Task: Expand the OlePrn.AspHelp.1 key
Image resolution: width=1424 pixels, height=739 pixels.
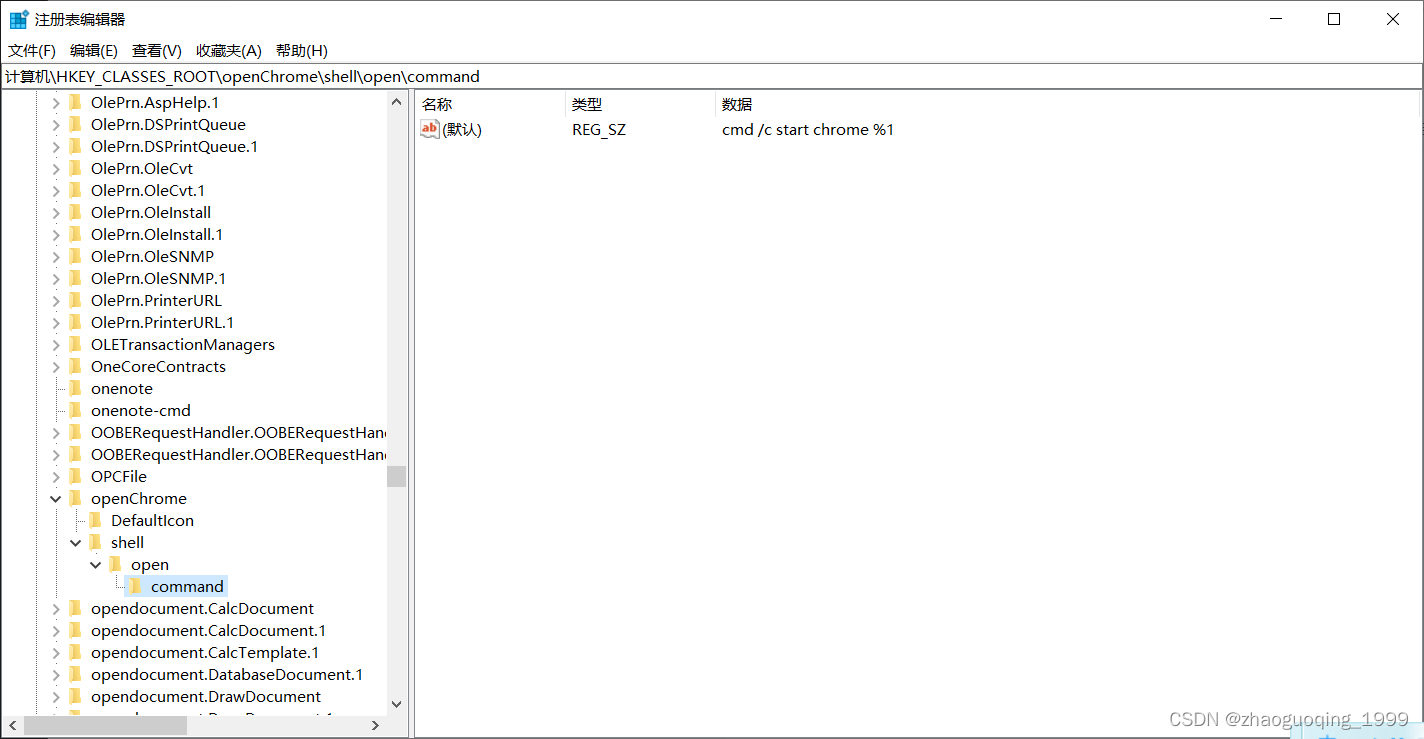Action: click(56, 102)
